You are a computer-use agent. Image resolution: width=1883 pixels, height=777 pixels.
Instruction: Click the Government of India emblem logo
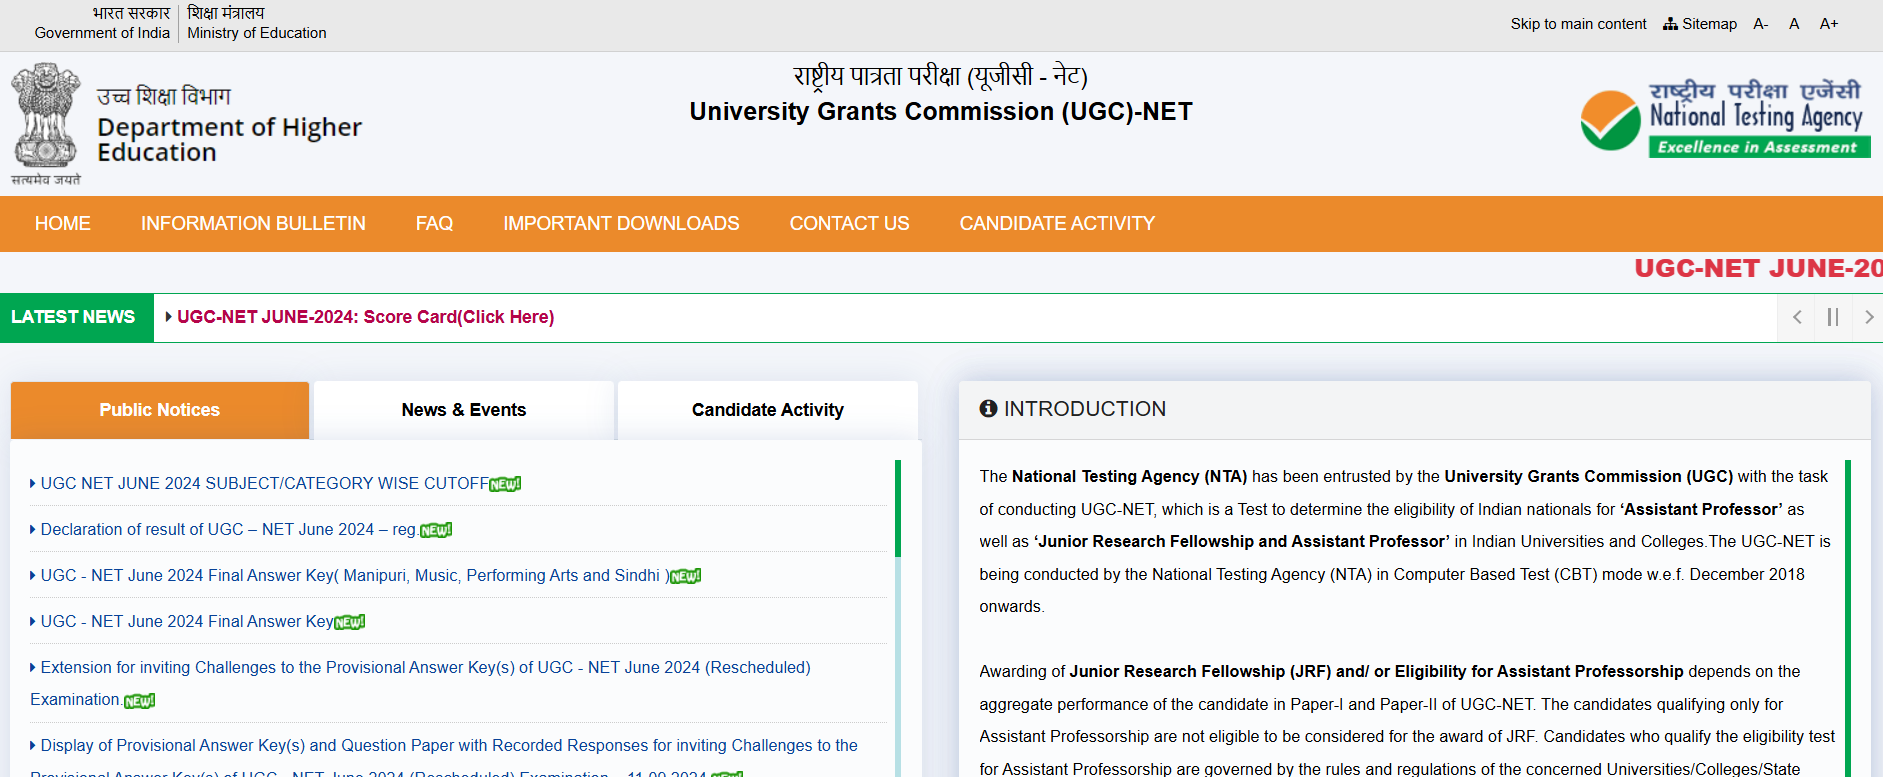click(x=46, y=124)
